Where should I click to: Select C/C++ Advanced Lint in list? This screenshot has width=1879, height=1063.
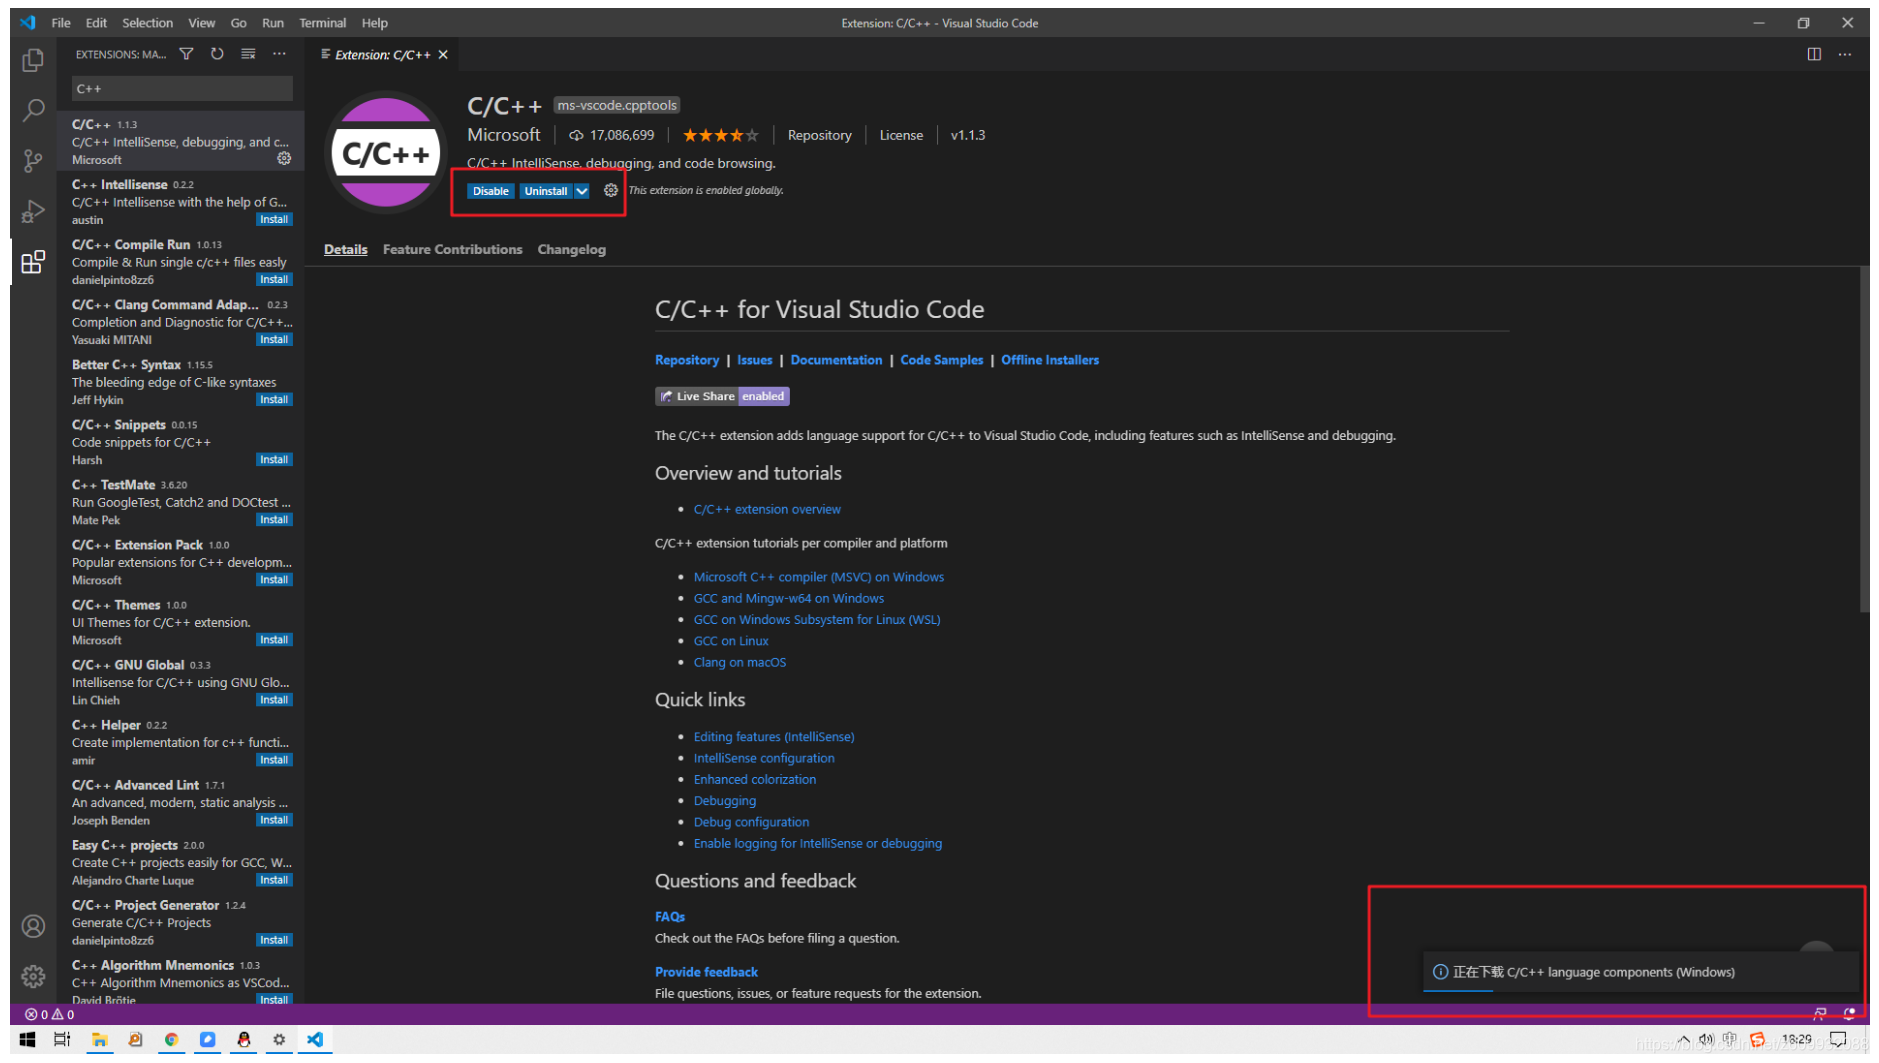tap(182, 802)
